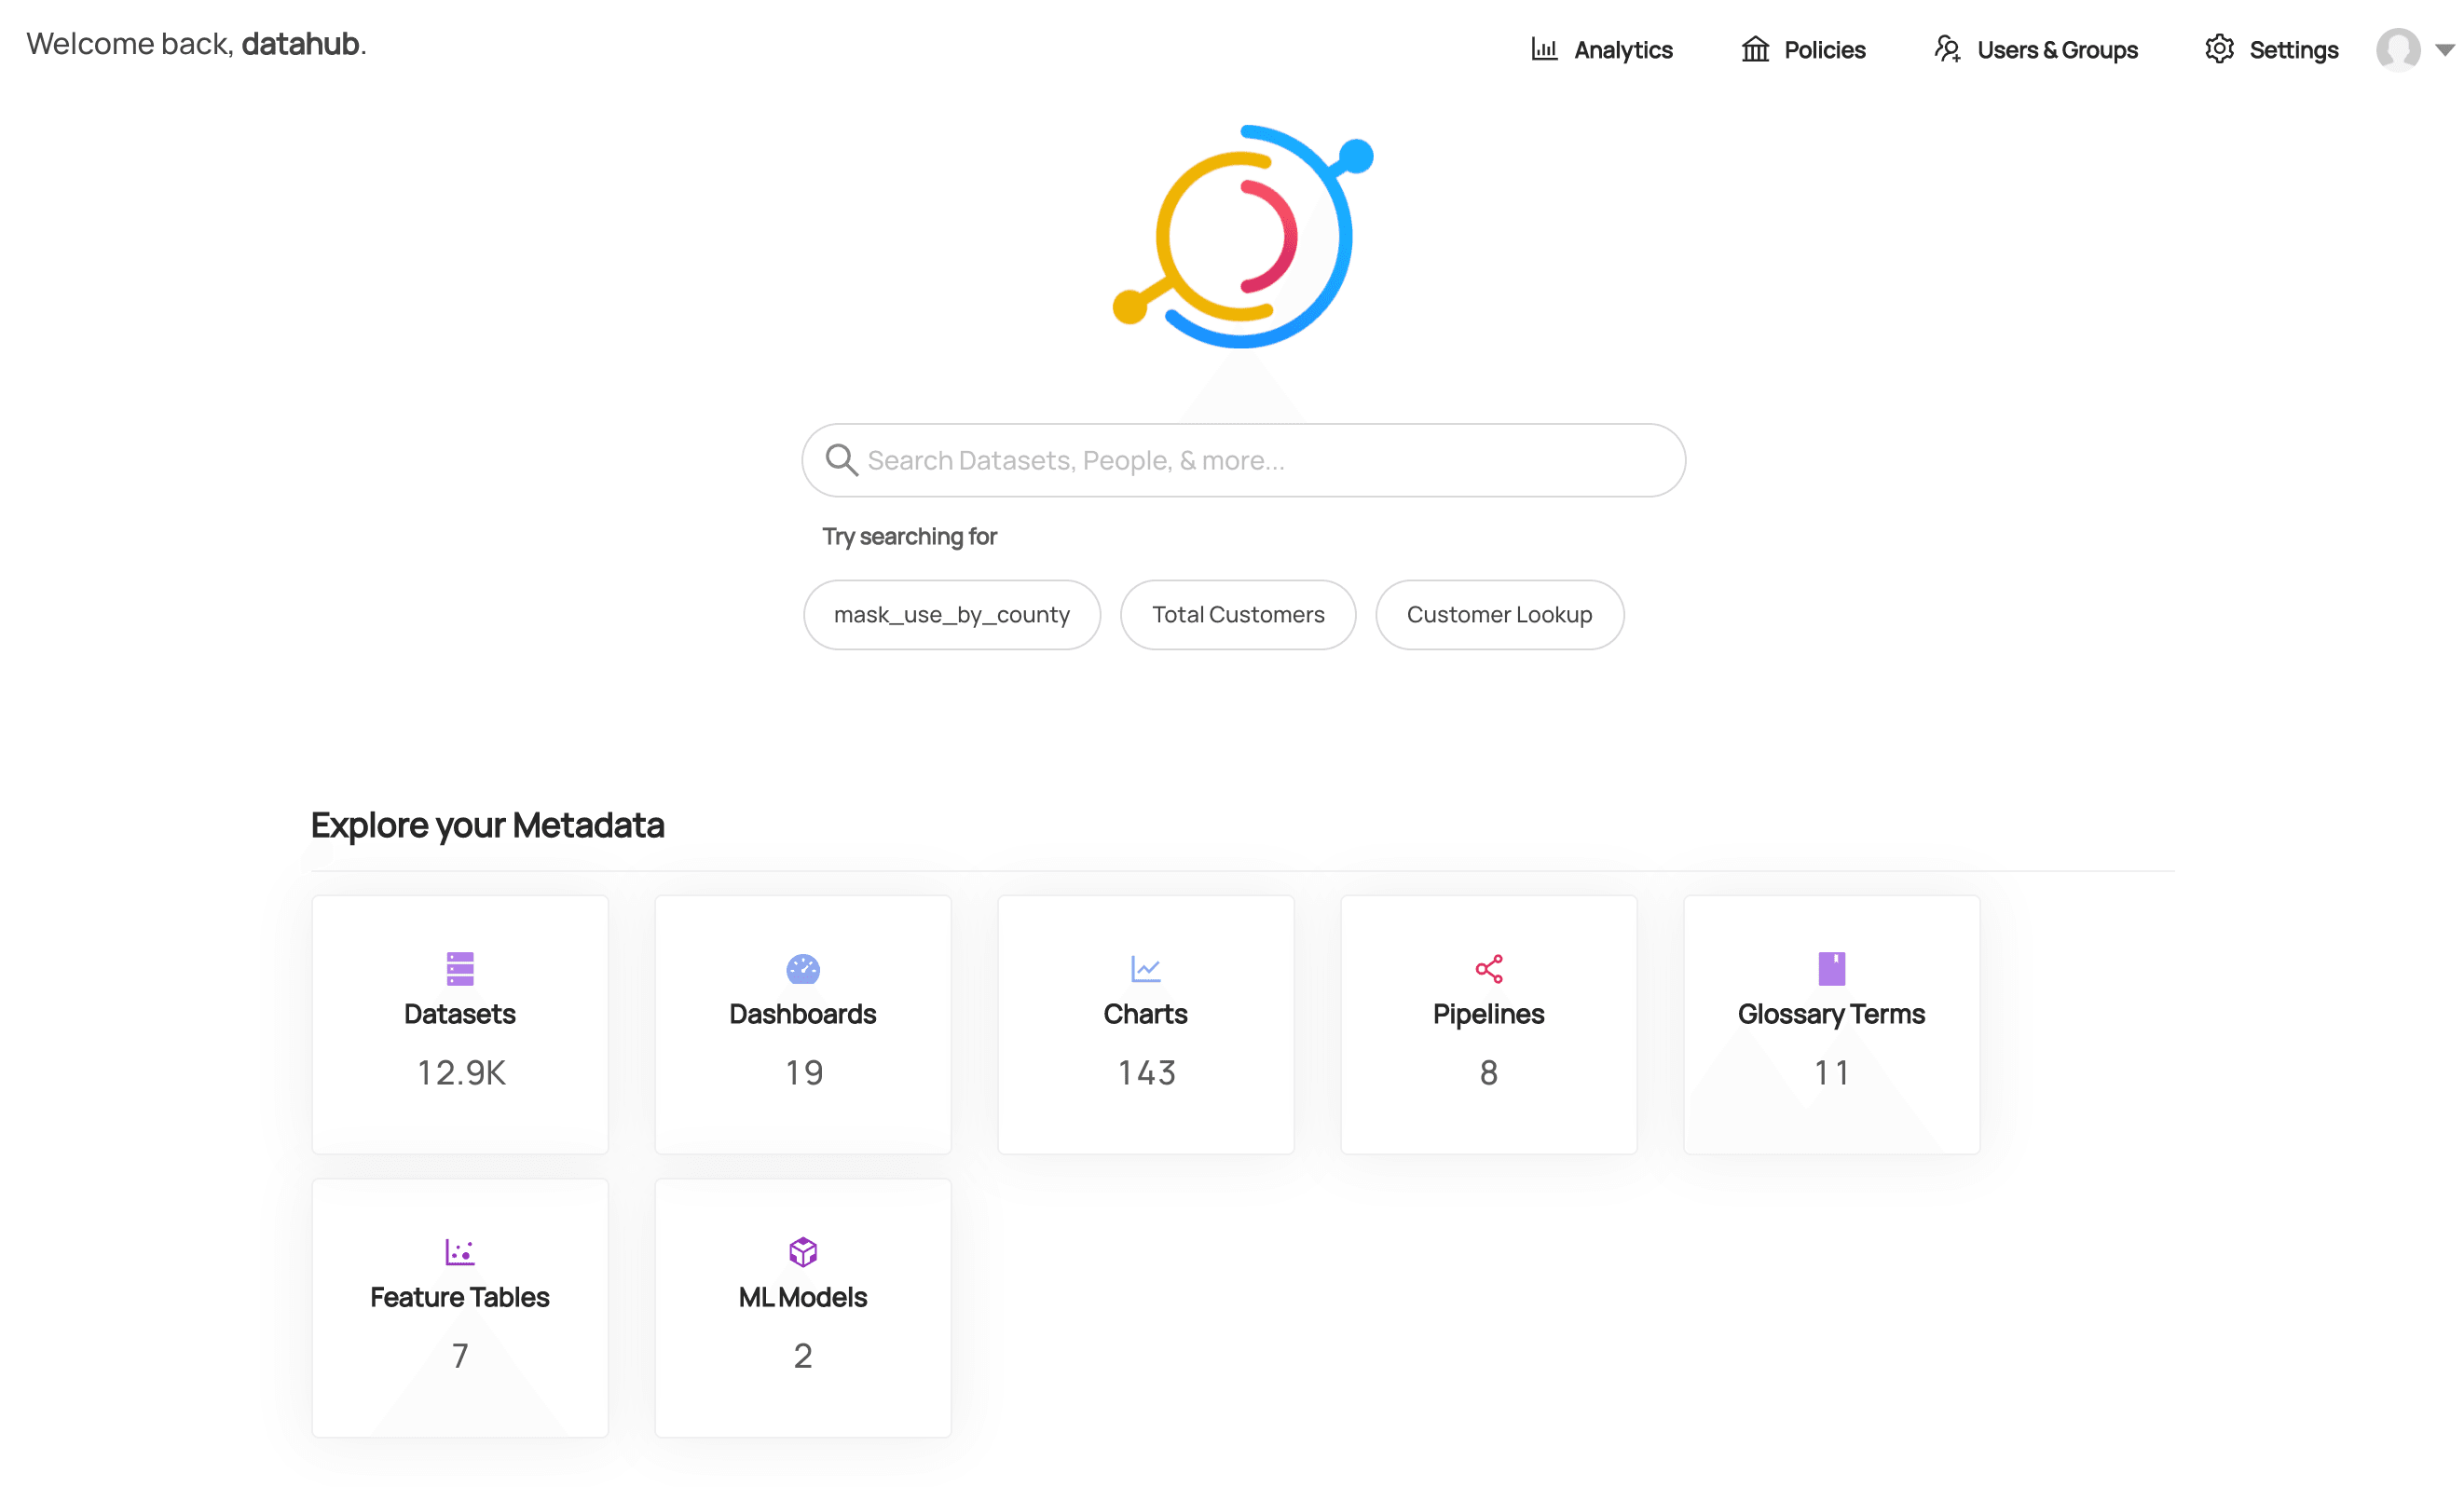Click the 19 dashboards count

(804, 1072)
